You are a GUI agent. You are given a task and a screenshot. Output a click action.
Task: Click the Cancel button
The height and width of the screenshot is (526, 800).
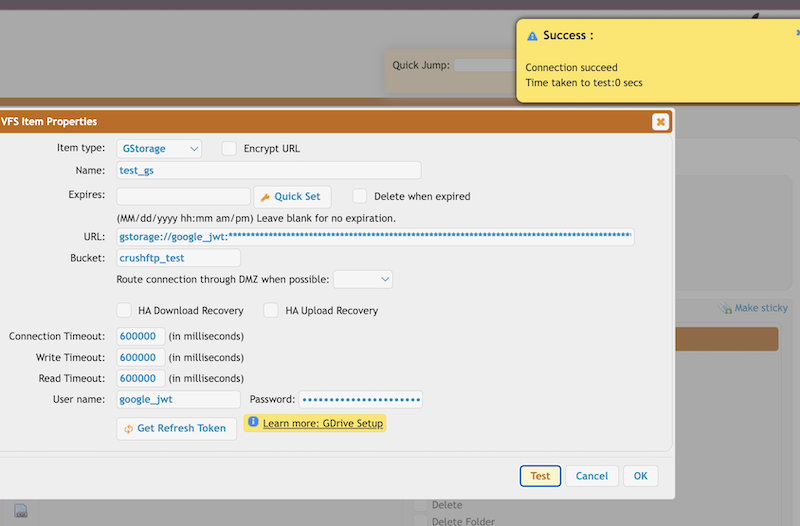[x=592, y=476]
